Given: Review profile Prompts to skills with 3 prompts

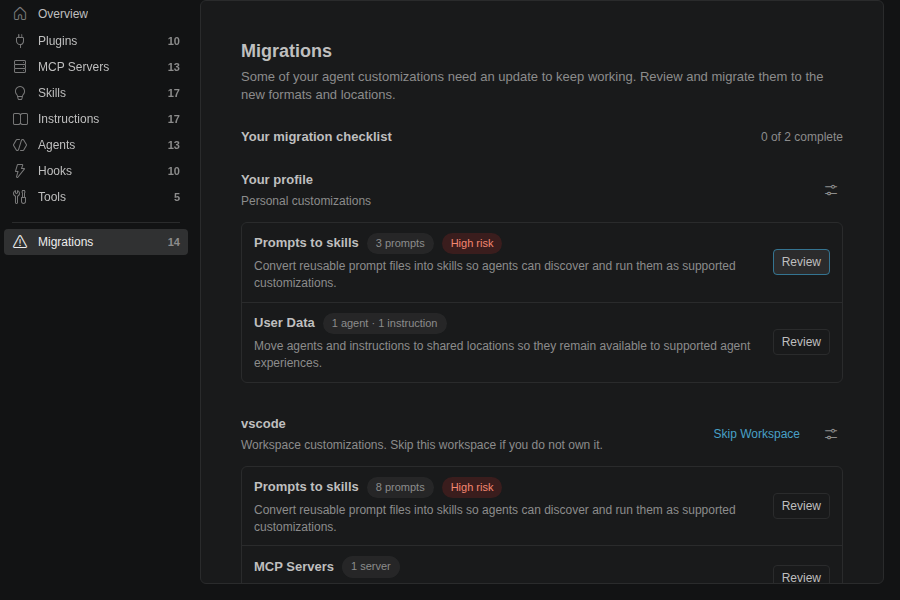Looking at the screenshot, I should (x=801, y=262).
